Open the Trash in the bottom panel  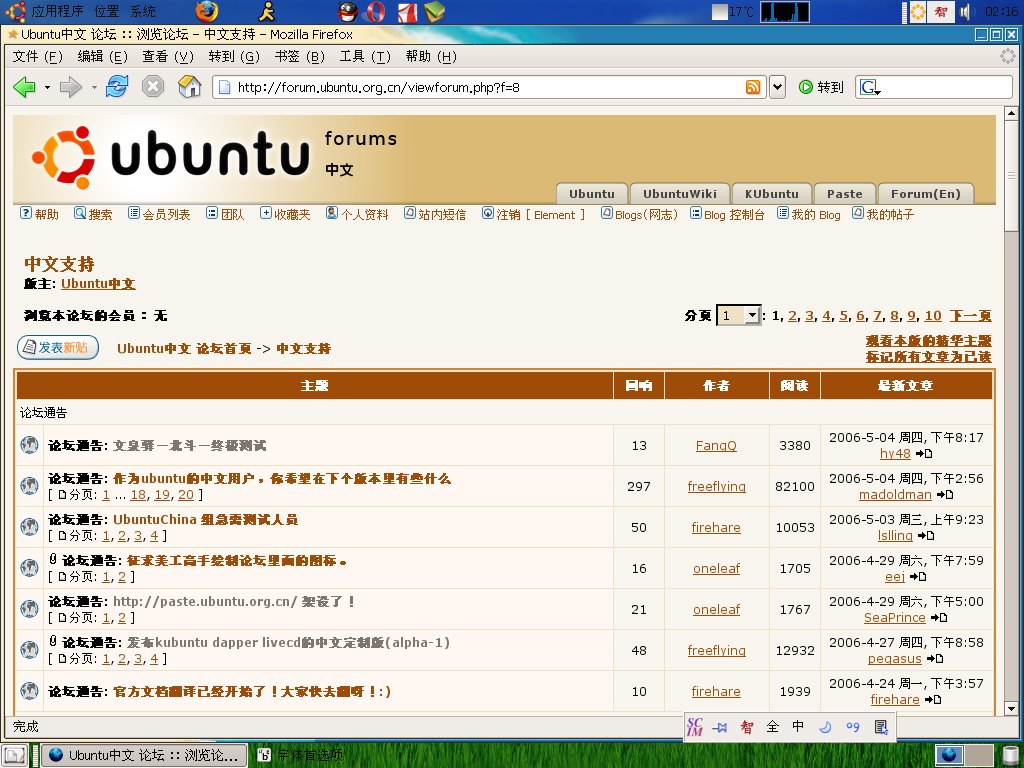1010,756
